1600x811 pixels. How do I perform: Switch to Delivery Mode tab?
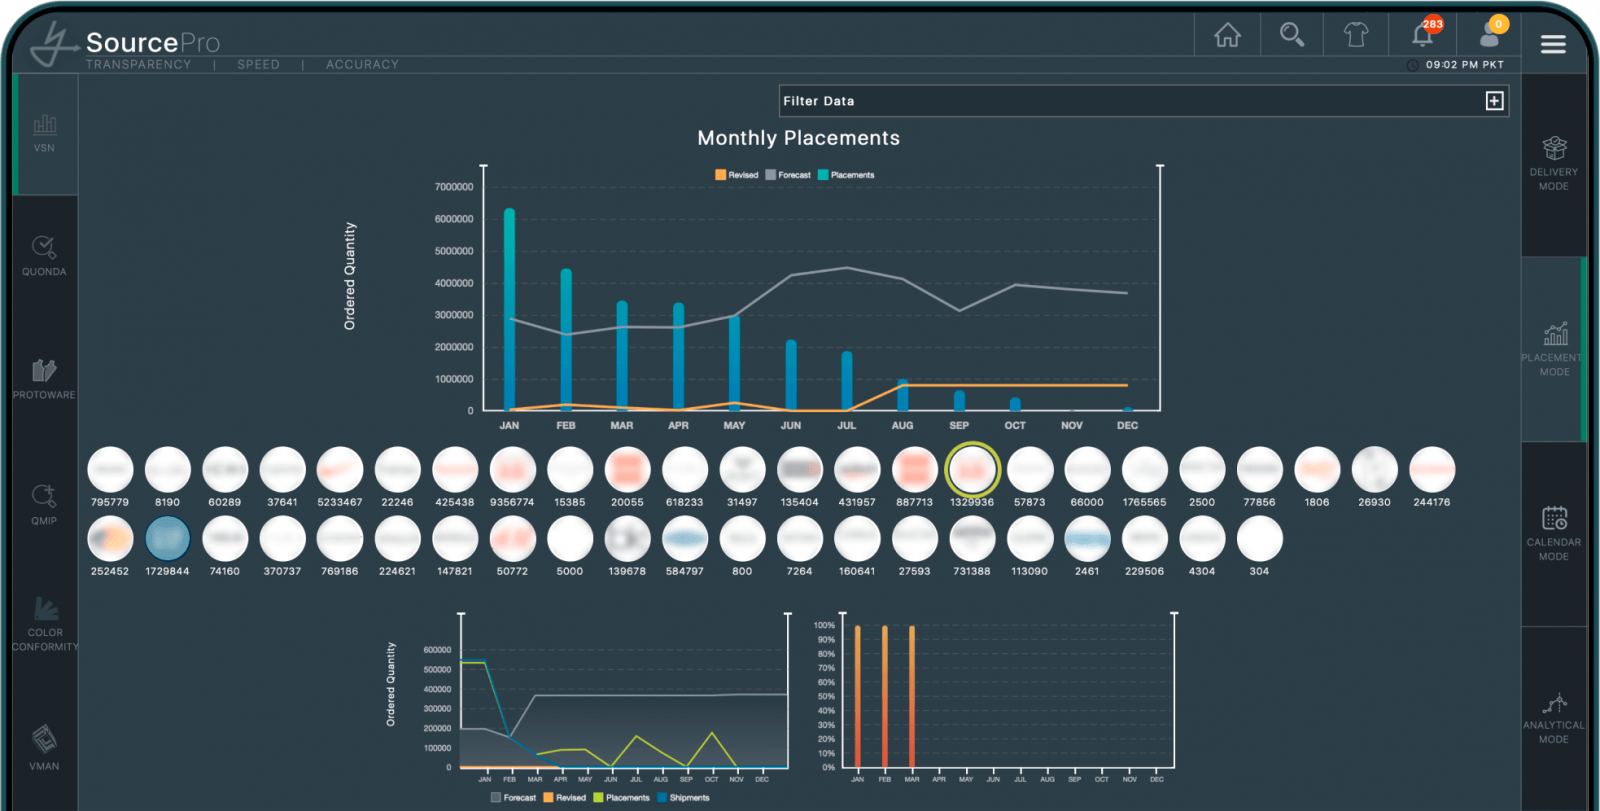(x=1554, y=163)
